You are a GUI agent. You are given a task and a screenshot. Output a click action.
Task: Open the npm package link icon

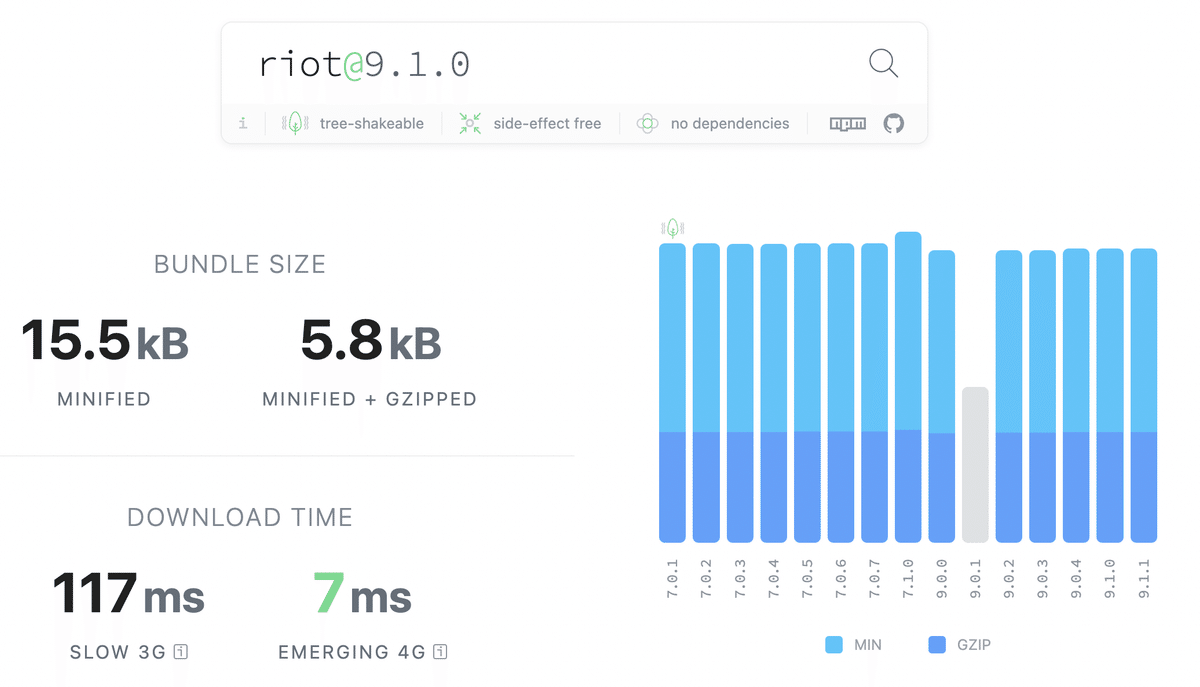(848, 124)
